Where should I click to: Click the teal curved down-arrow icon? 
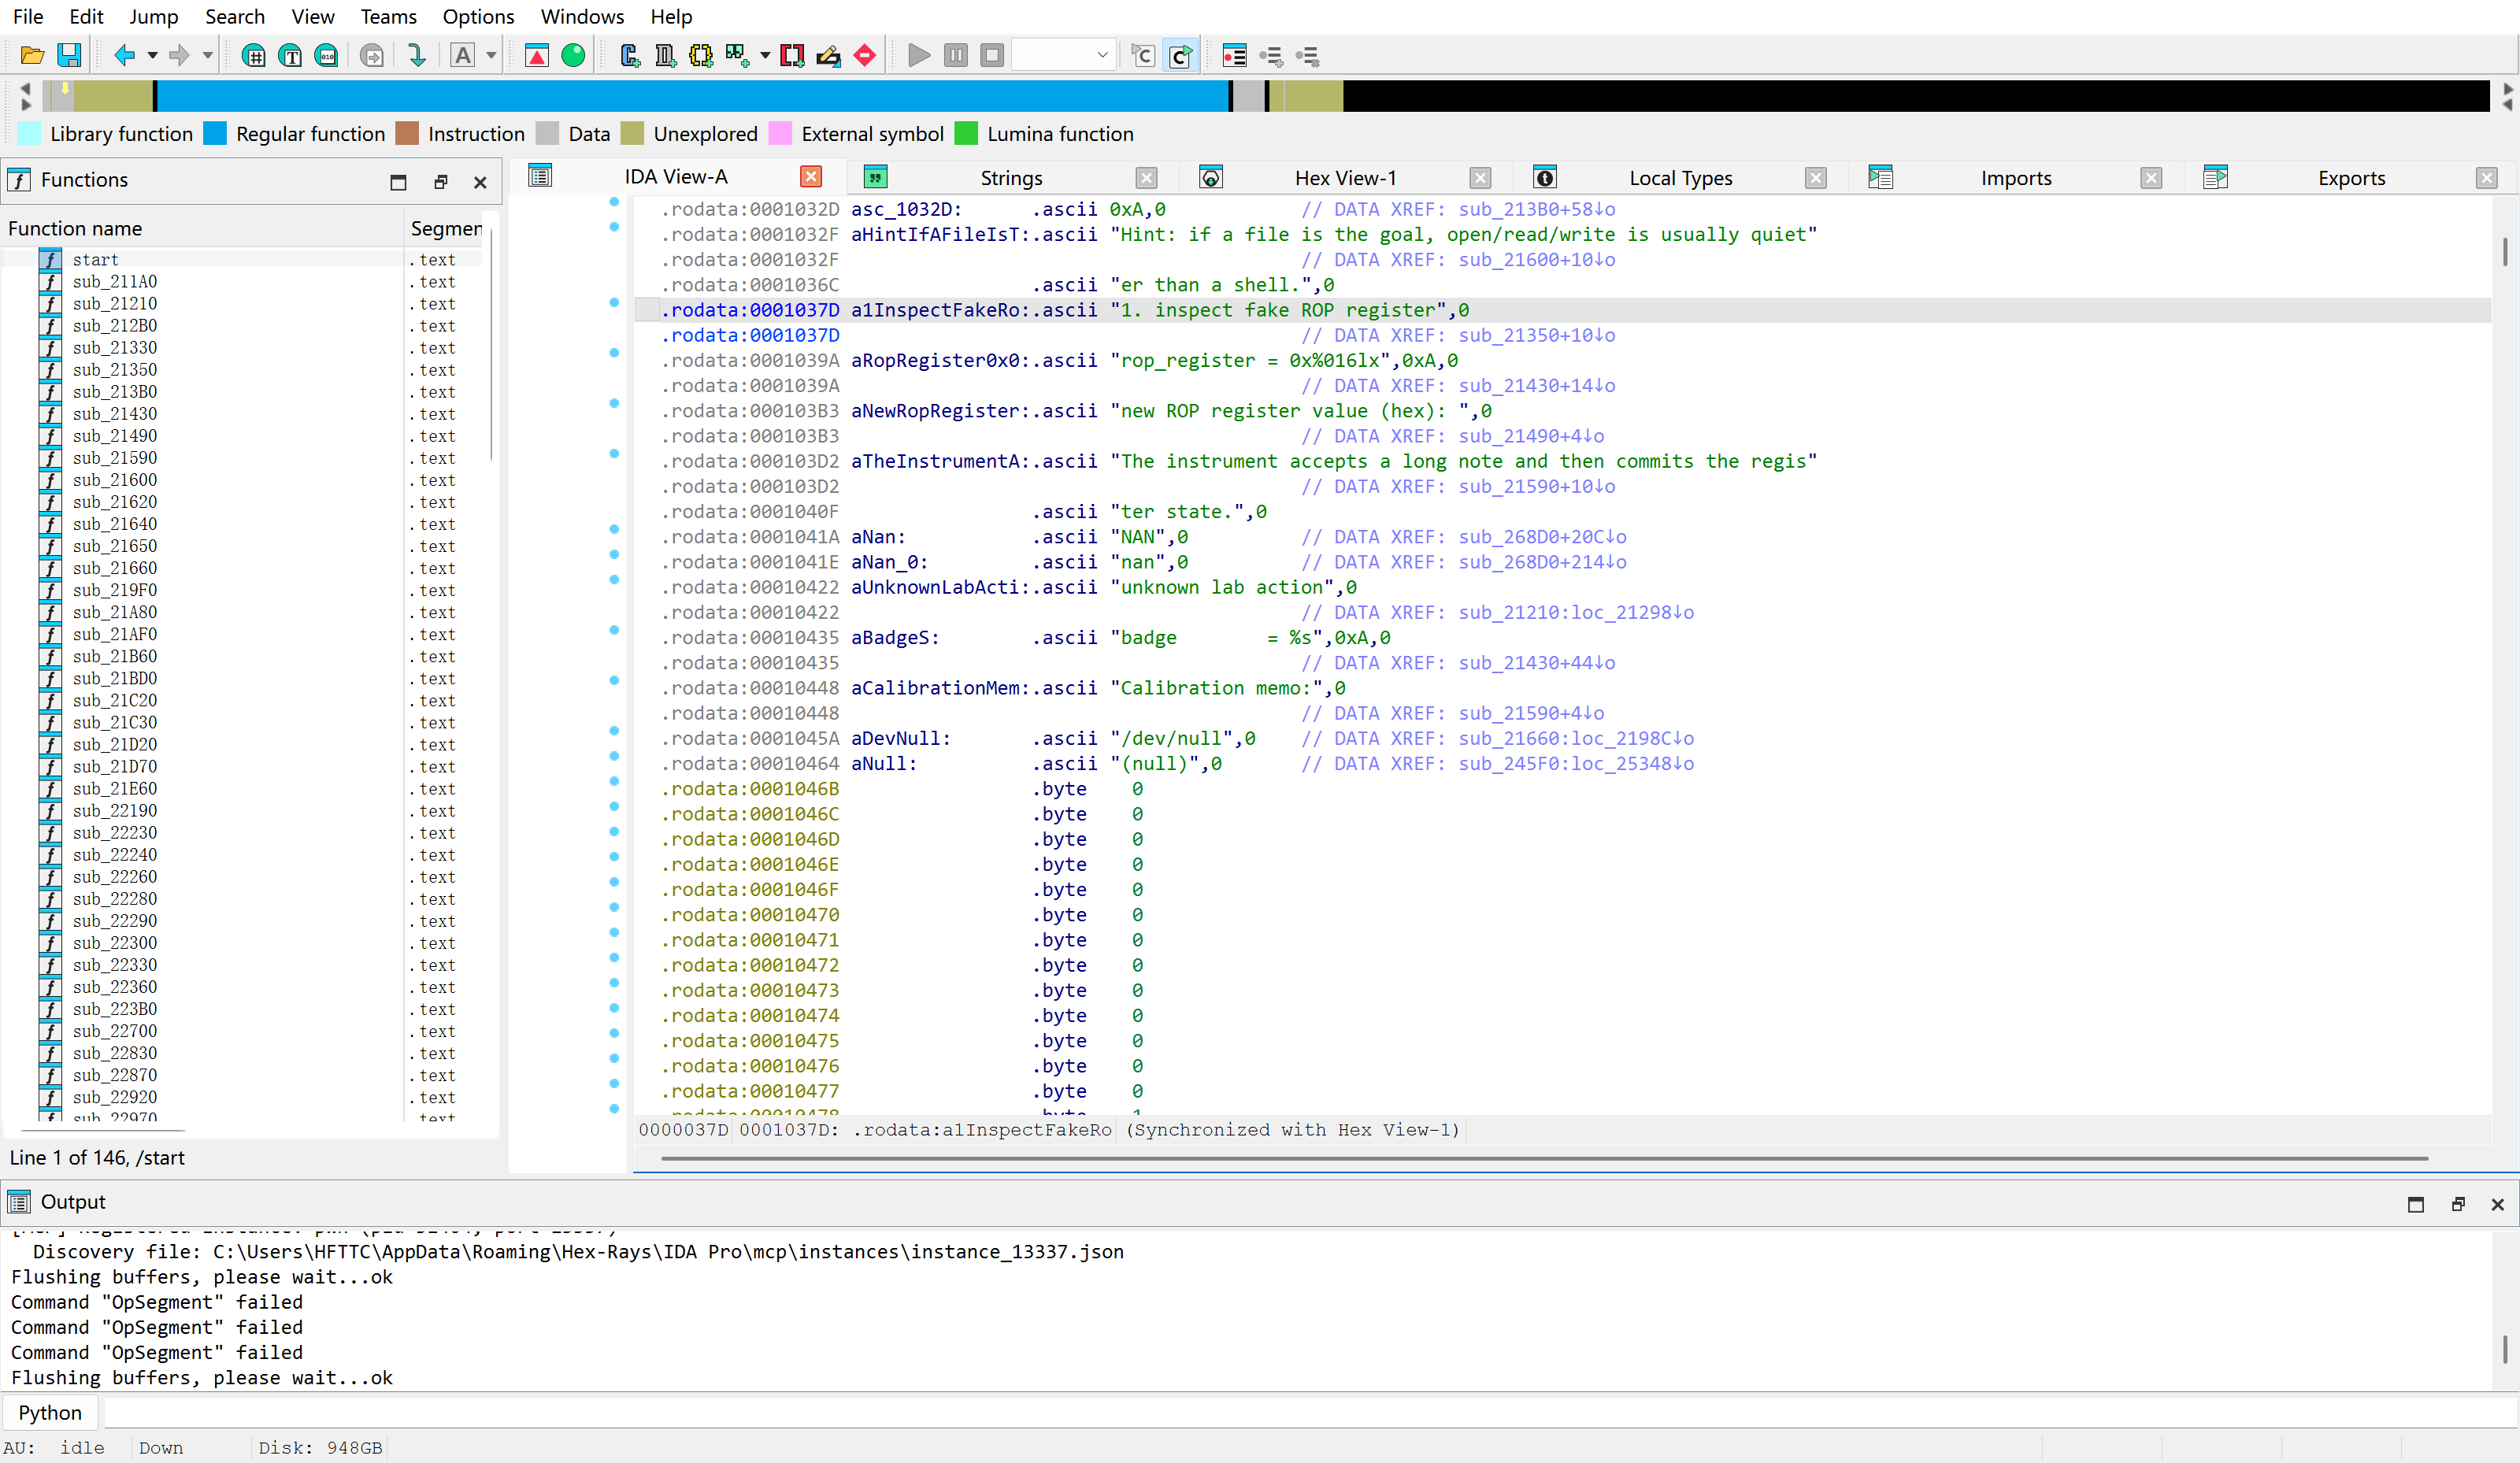click(x=417, y=56)
